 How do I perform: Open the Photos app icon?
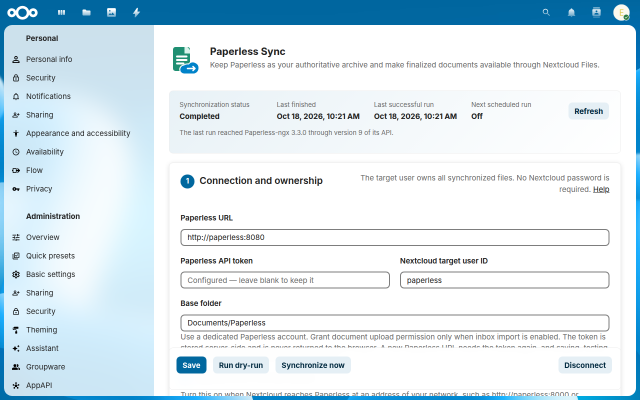coord(111,13)
